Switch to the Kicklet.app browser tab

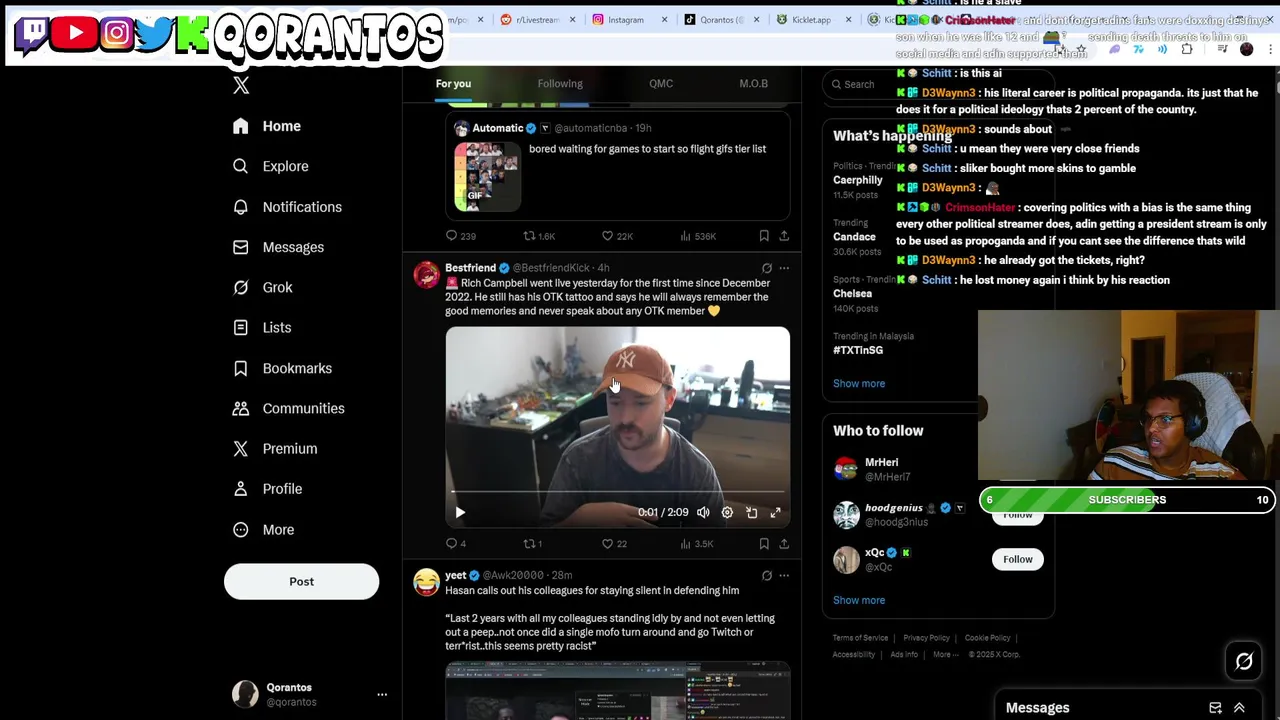tap(810, 19)
